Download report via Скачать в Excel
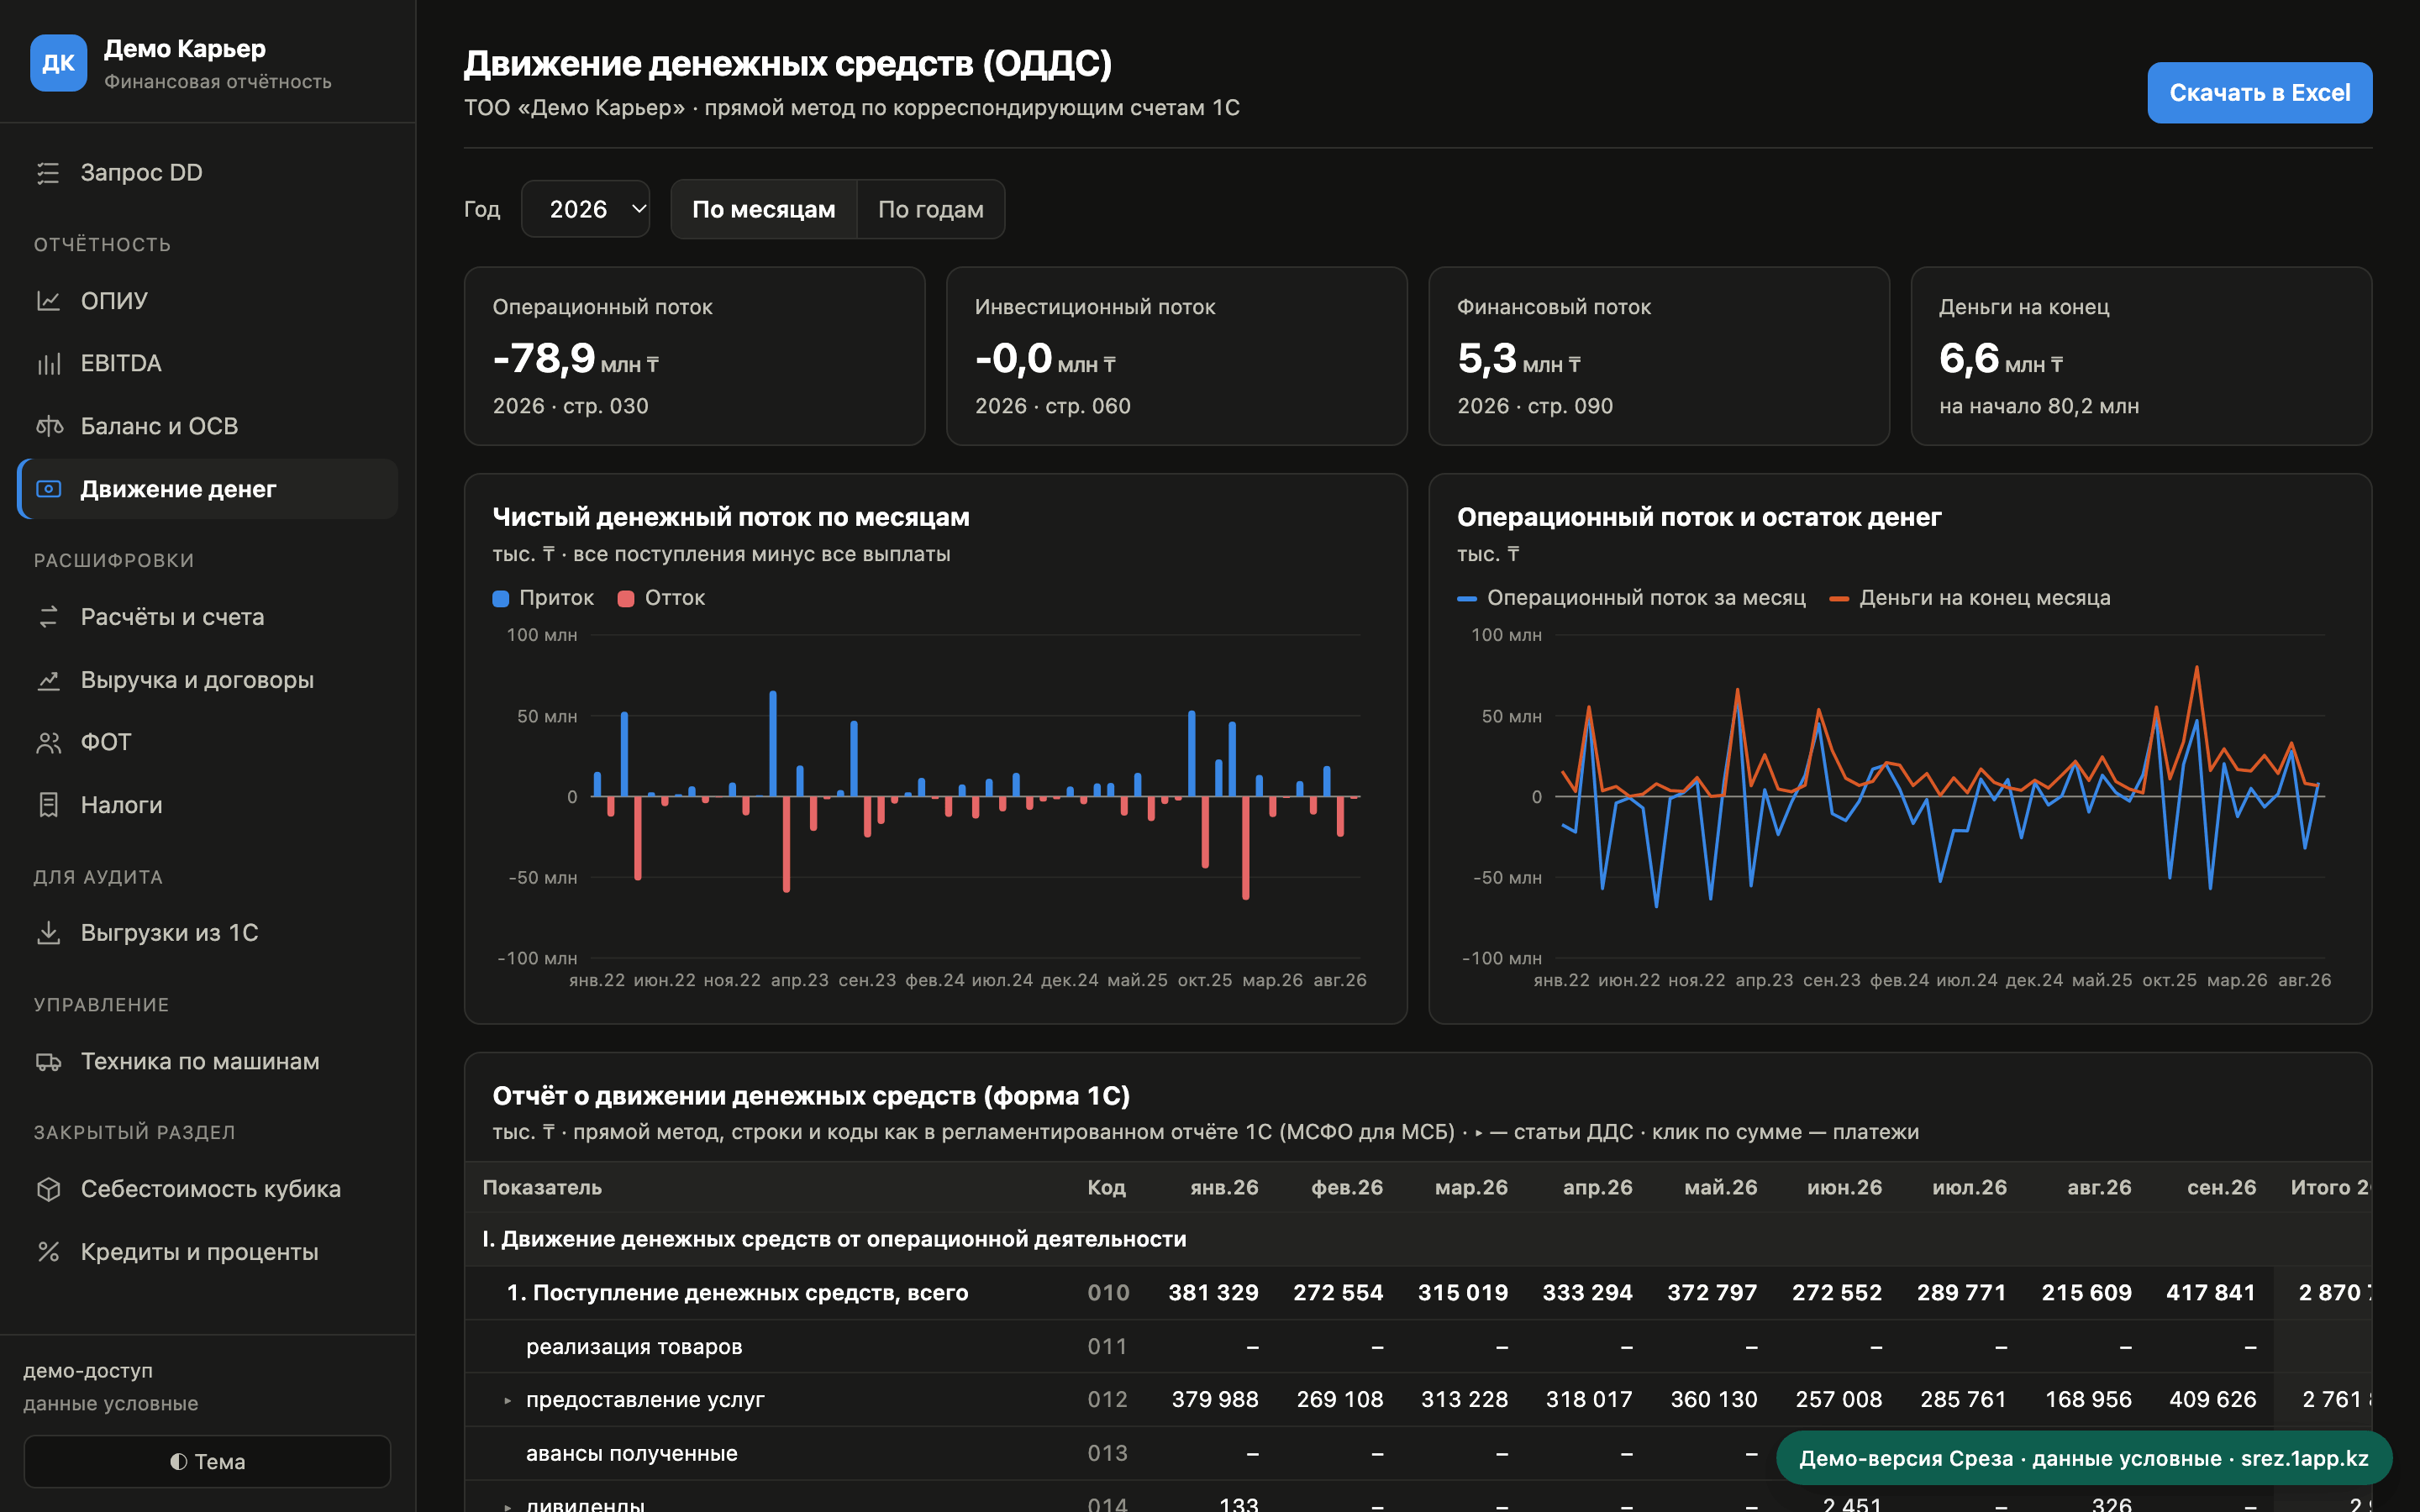Viewport: 2420px width, 1512px height. point(2260,93)
